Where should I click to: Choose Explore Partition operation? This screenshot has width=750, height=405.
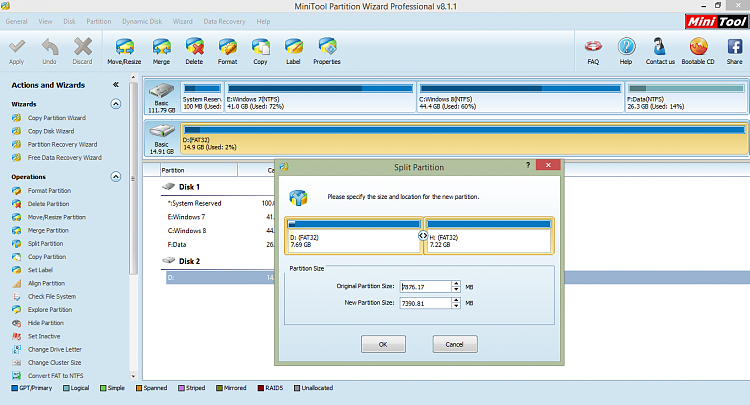(x=50, y=310)
